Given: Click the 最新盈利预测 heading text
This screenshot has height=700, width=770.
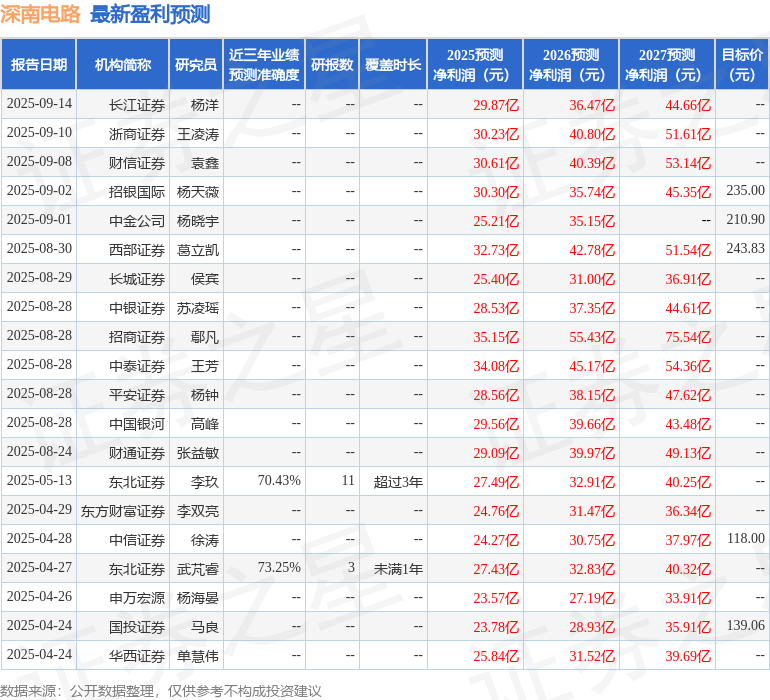Looking at the screenshot, I should click(x=150, y=15).
